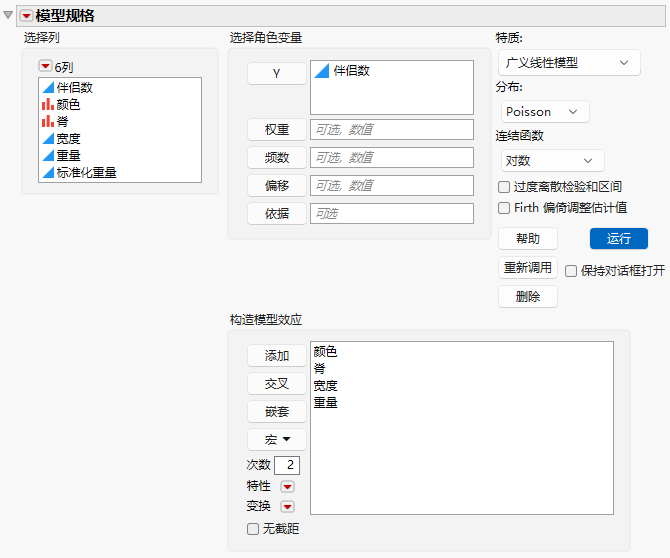Click the 交叉 effect button

(x=277, y=384)
